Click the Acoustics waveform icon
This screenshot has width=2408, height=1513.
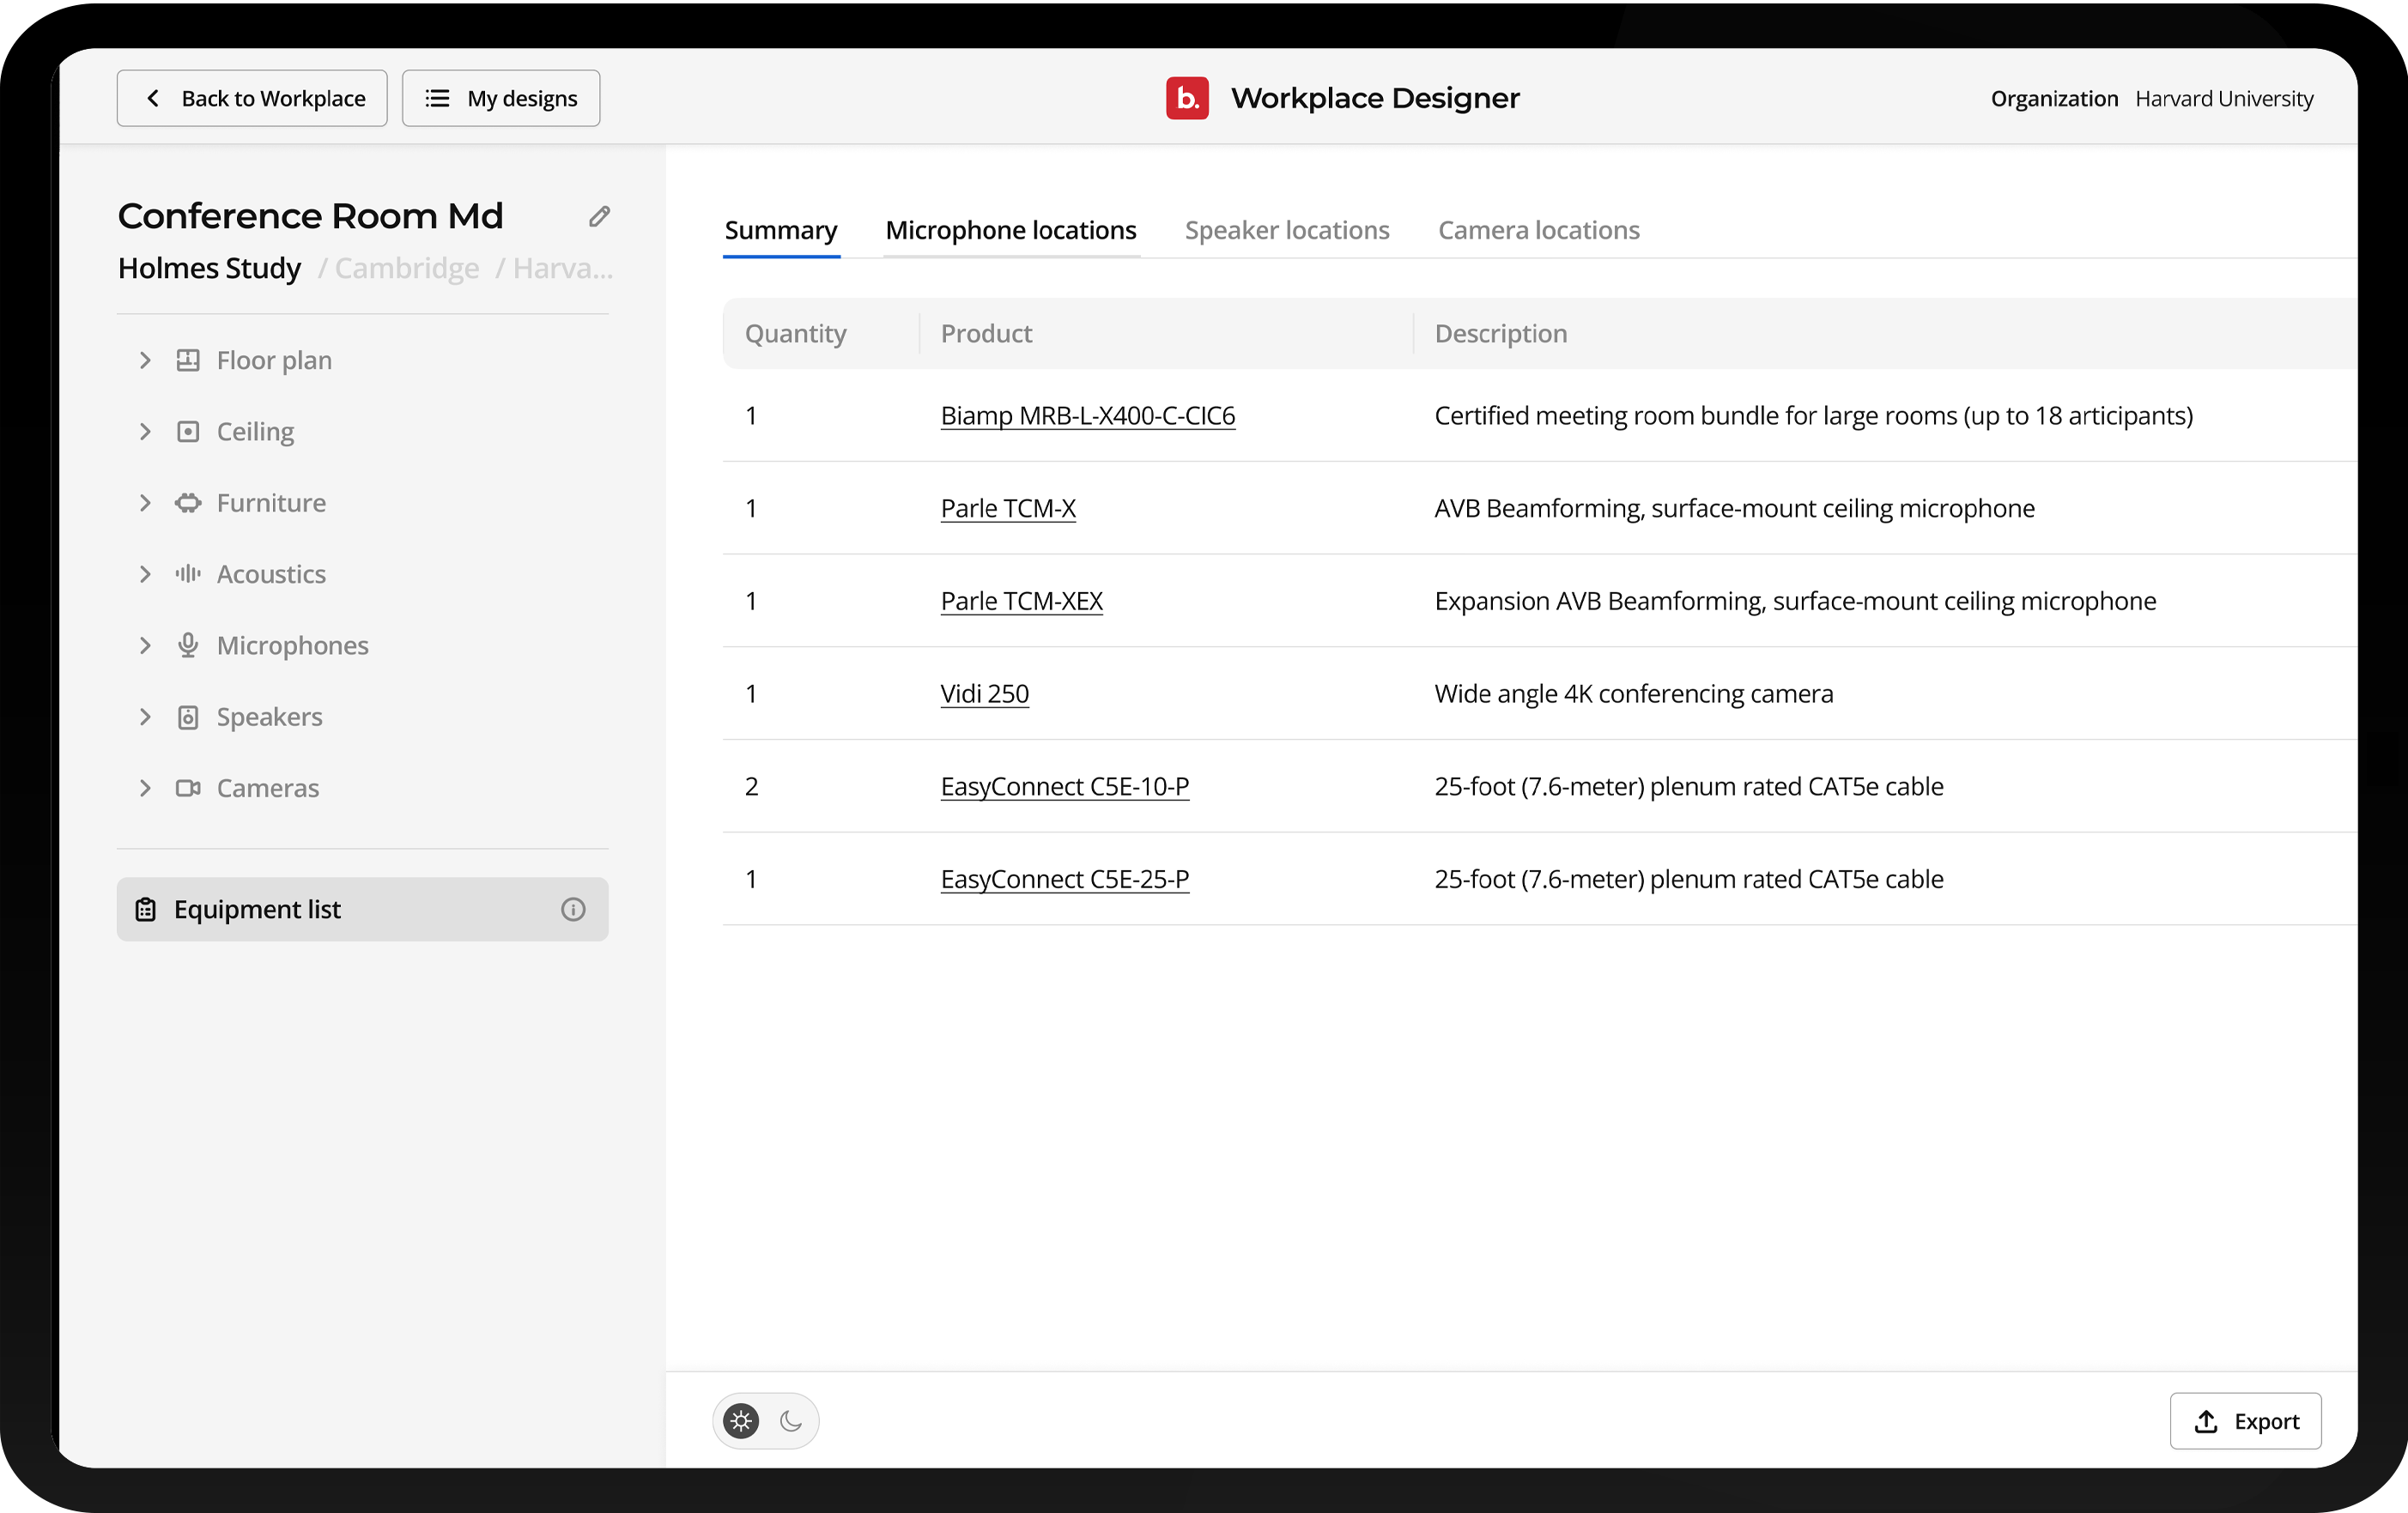(x=188, y=574)
